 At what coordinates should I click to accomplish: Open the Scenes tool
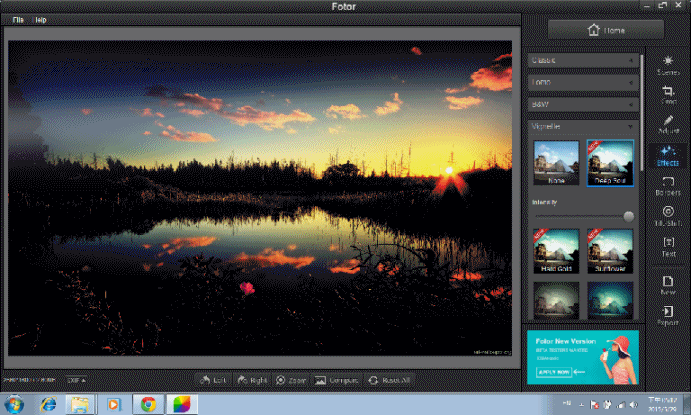pyautogui.click(x=668, y=65)
